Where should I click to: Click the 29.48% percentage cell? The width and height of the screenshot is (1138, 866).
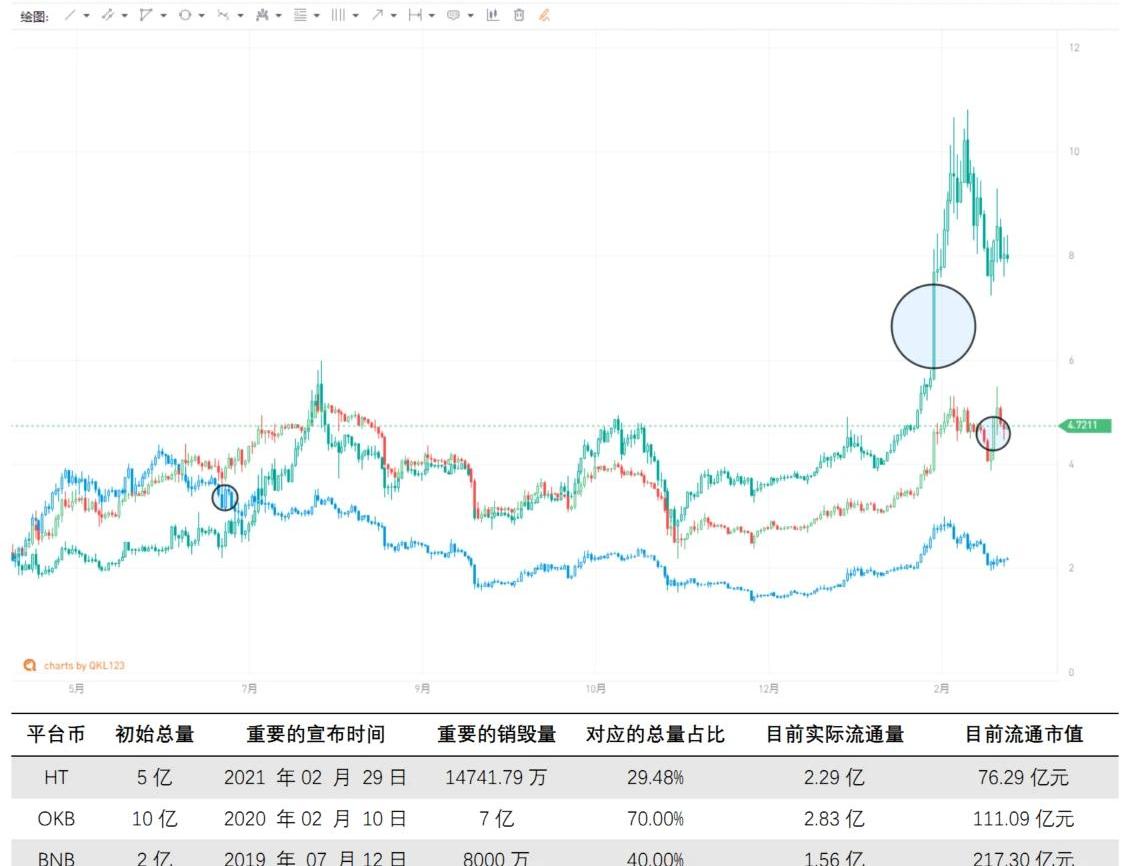655,777
